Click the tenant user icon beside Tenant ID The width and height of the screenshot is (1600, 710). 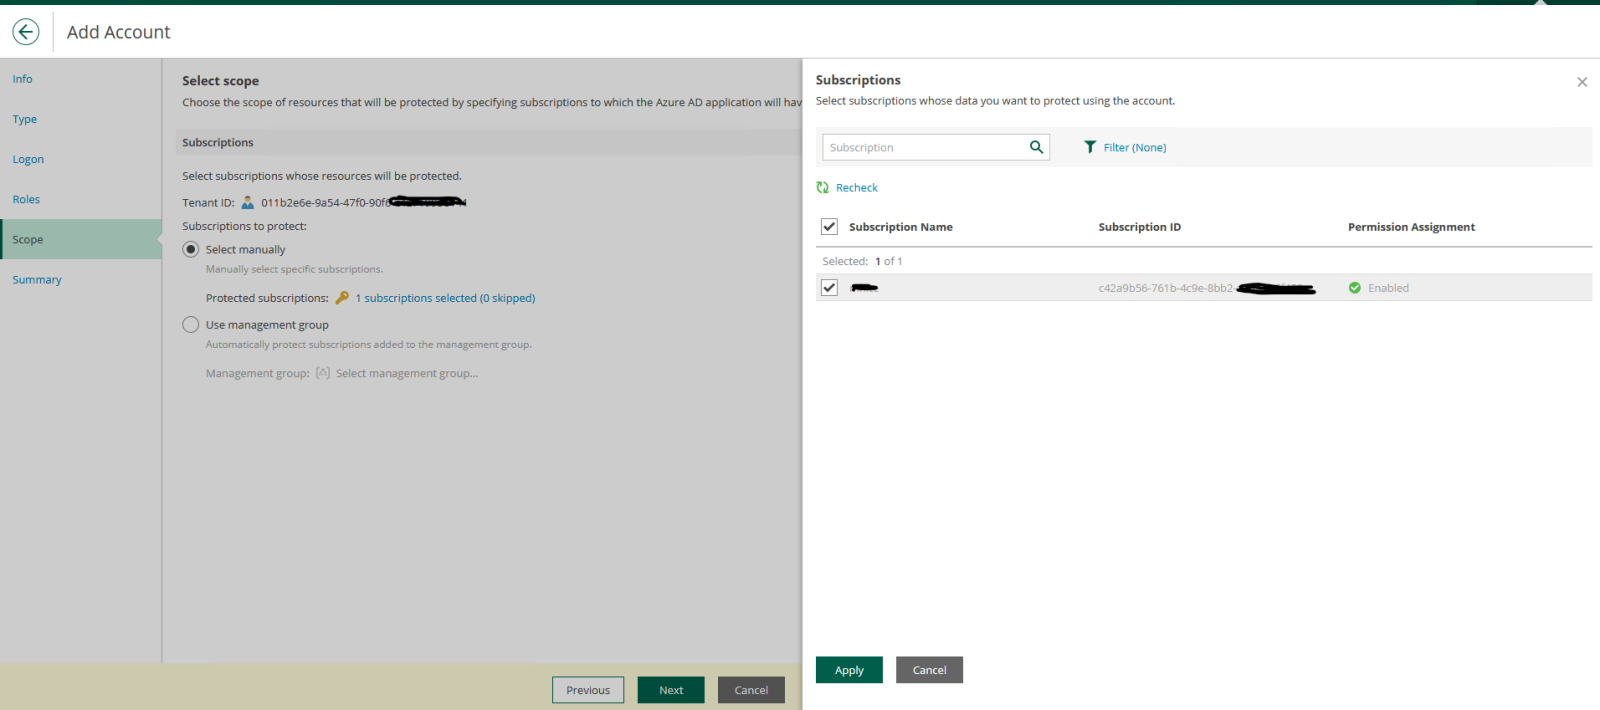[248, 202]
